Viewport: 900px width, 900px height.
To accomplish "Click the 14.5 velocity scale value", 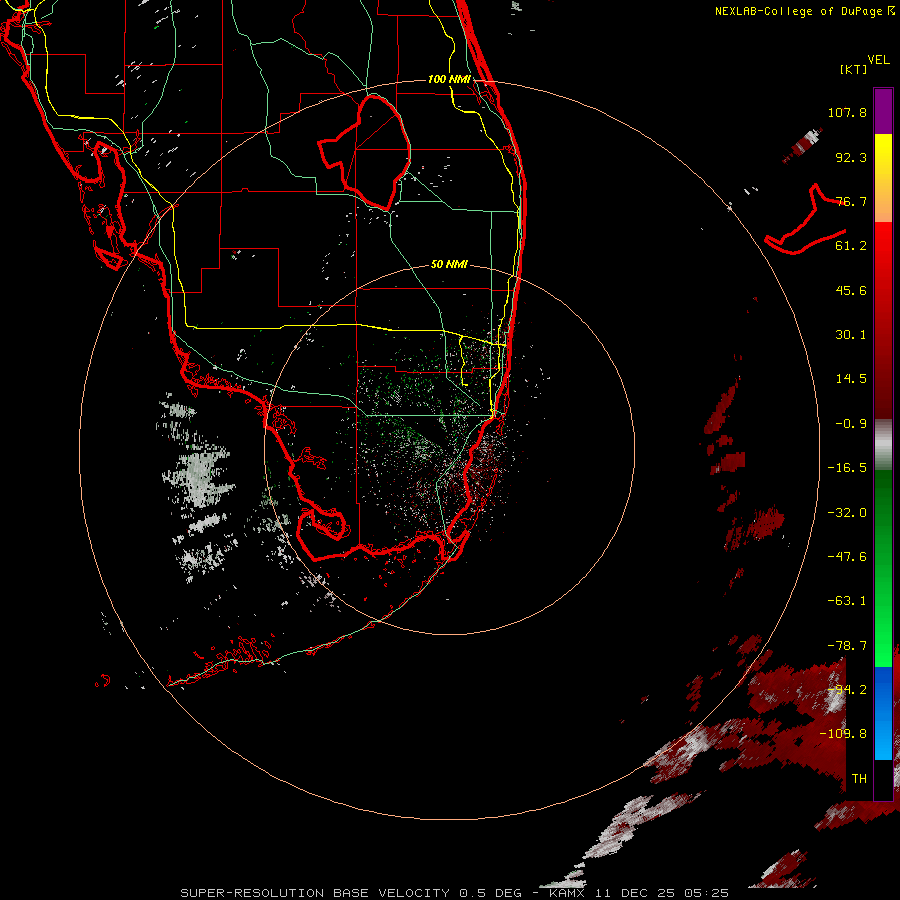I will [x=851, y=379].
